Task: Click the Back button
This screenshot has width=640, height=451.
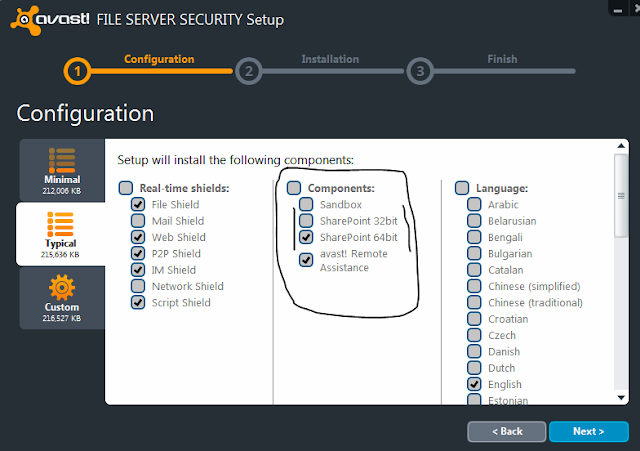Action: (x=506, y=431)
